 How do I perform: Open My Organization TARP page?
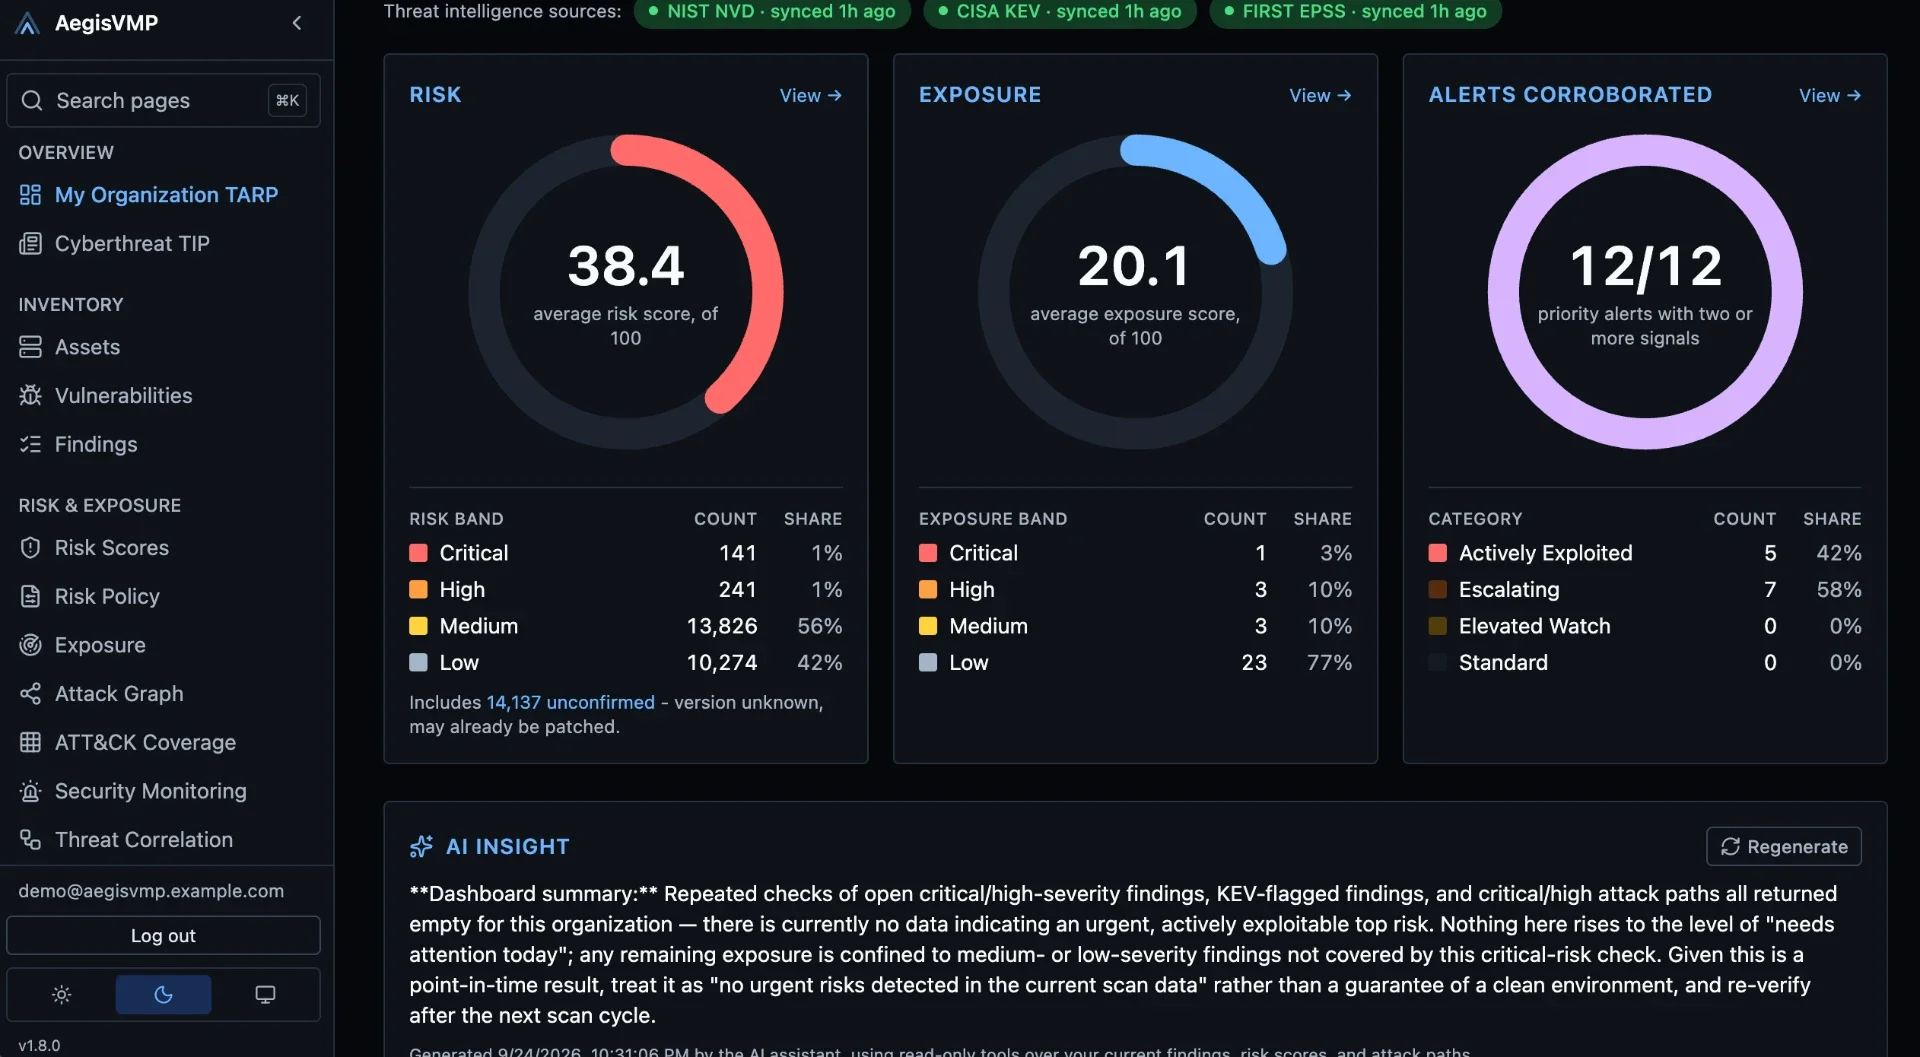[166, 195]
